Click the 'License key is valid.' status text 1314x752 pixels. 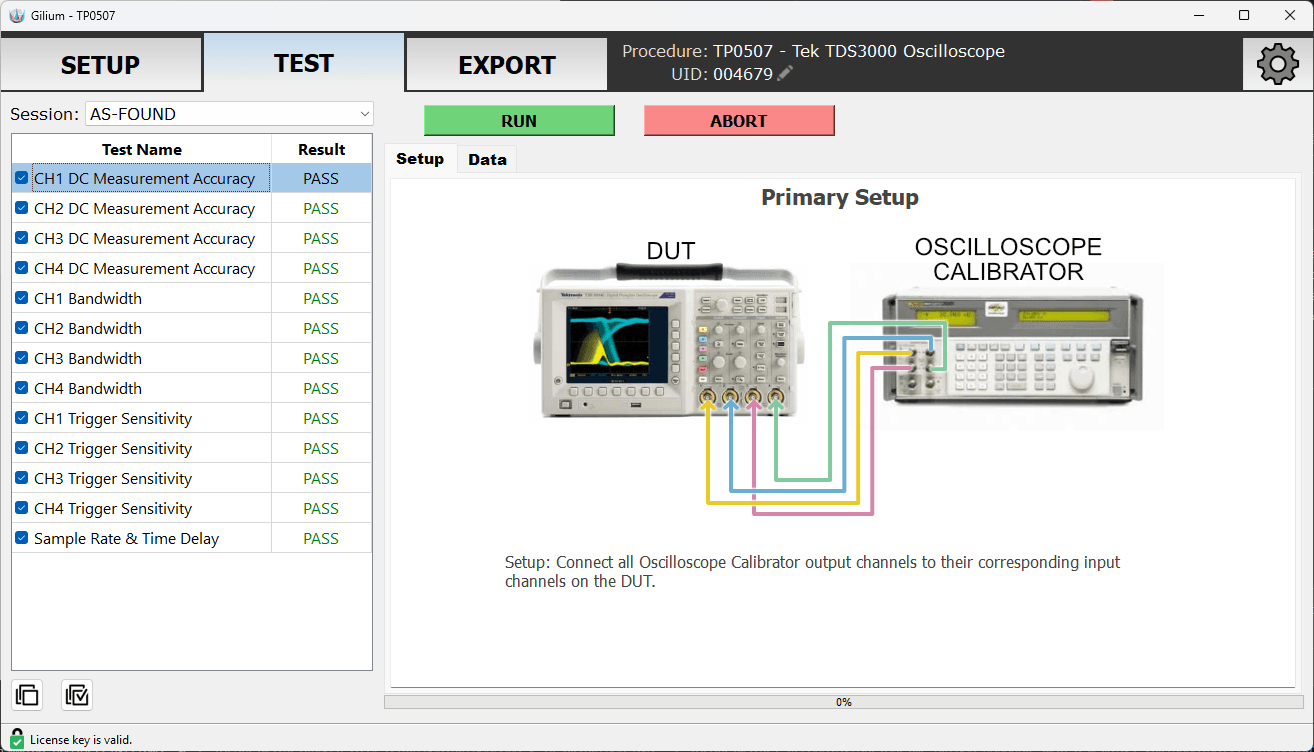(x=81, y=739)
